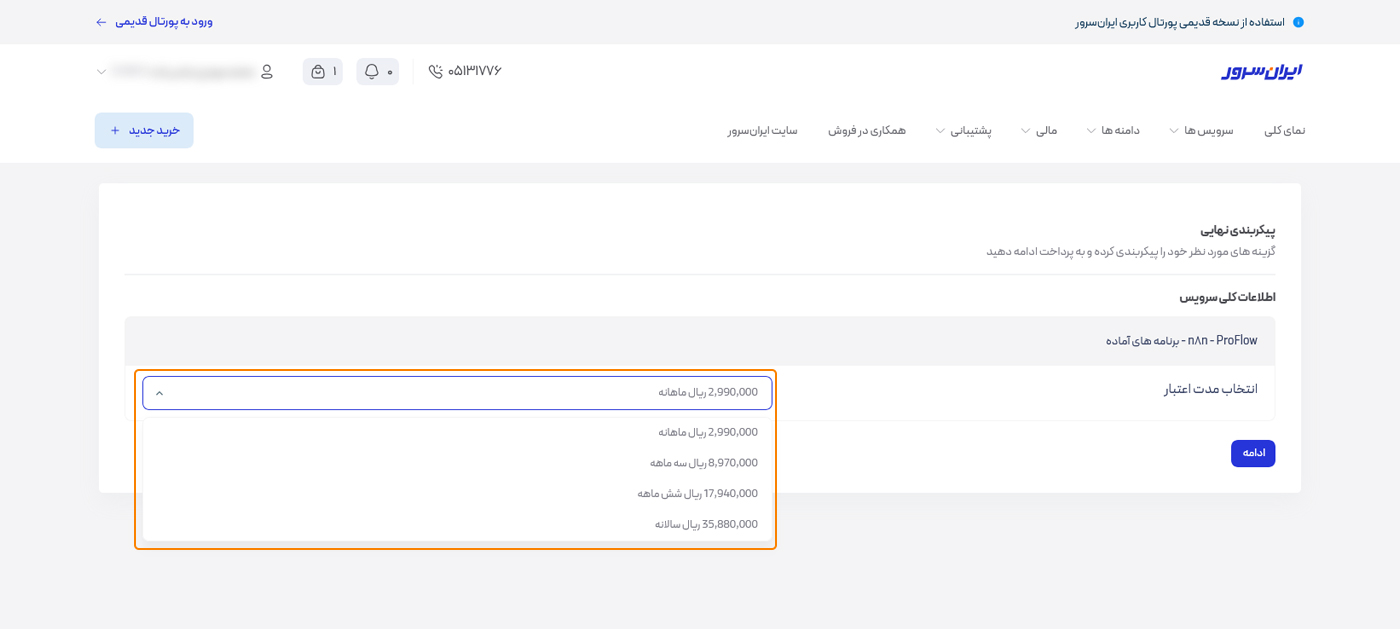Select the 17,940,000 Rial six-month option
The width and height of the screenshot is (1400, 629).
click(x=697, y=494)
